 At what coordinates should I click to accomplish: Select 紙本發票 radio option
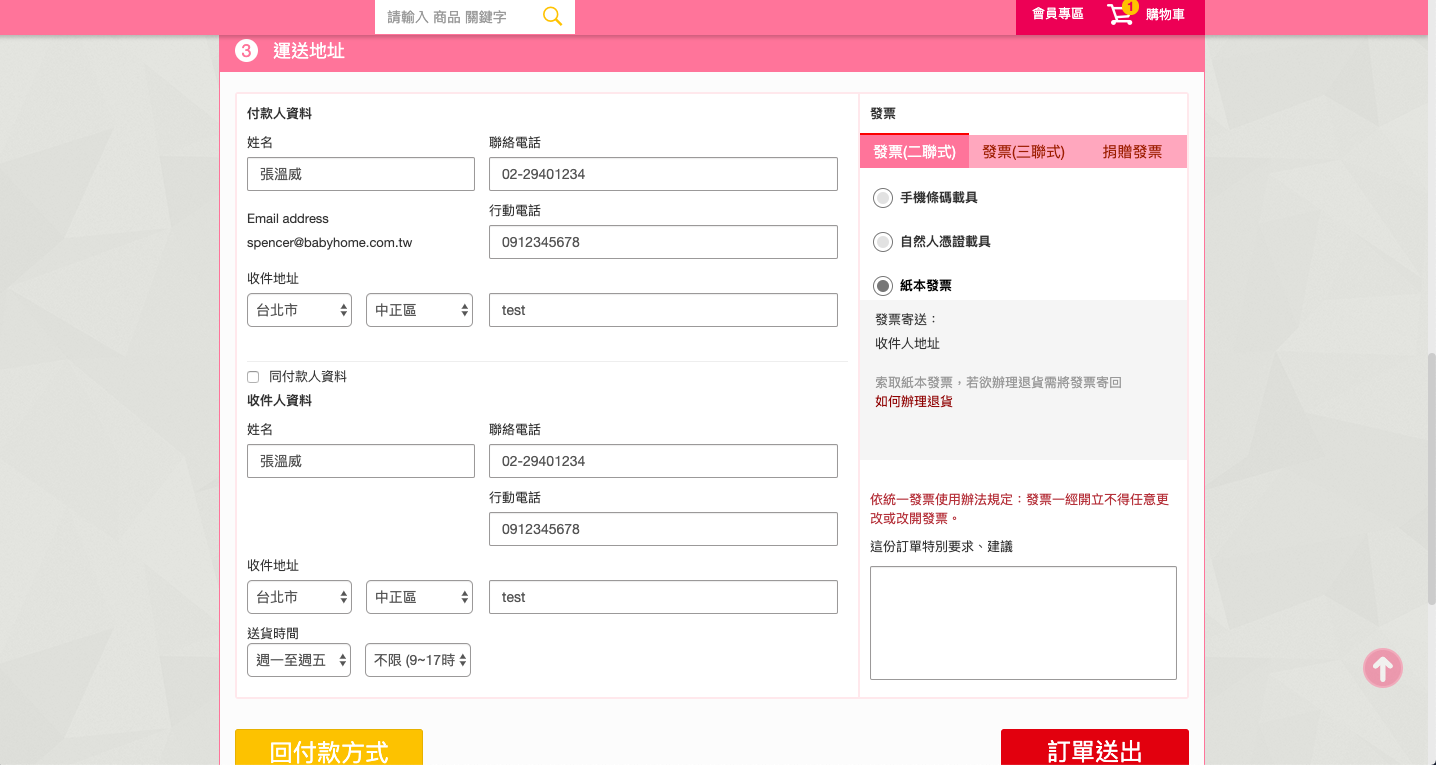point(883,286)
